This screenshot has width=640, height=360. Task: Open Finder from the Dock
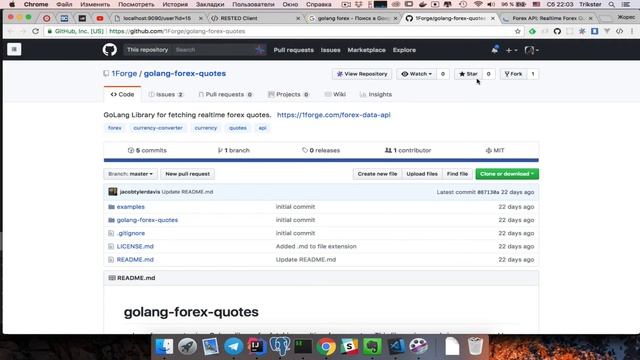tap(164, 347)
